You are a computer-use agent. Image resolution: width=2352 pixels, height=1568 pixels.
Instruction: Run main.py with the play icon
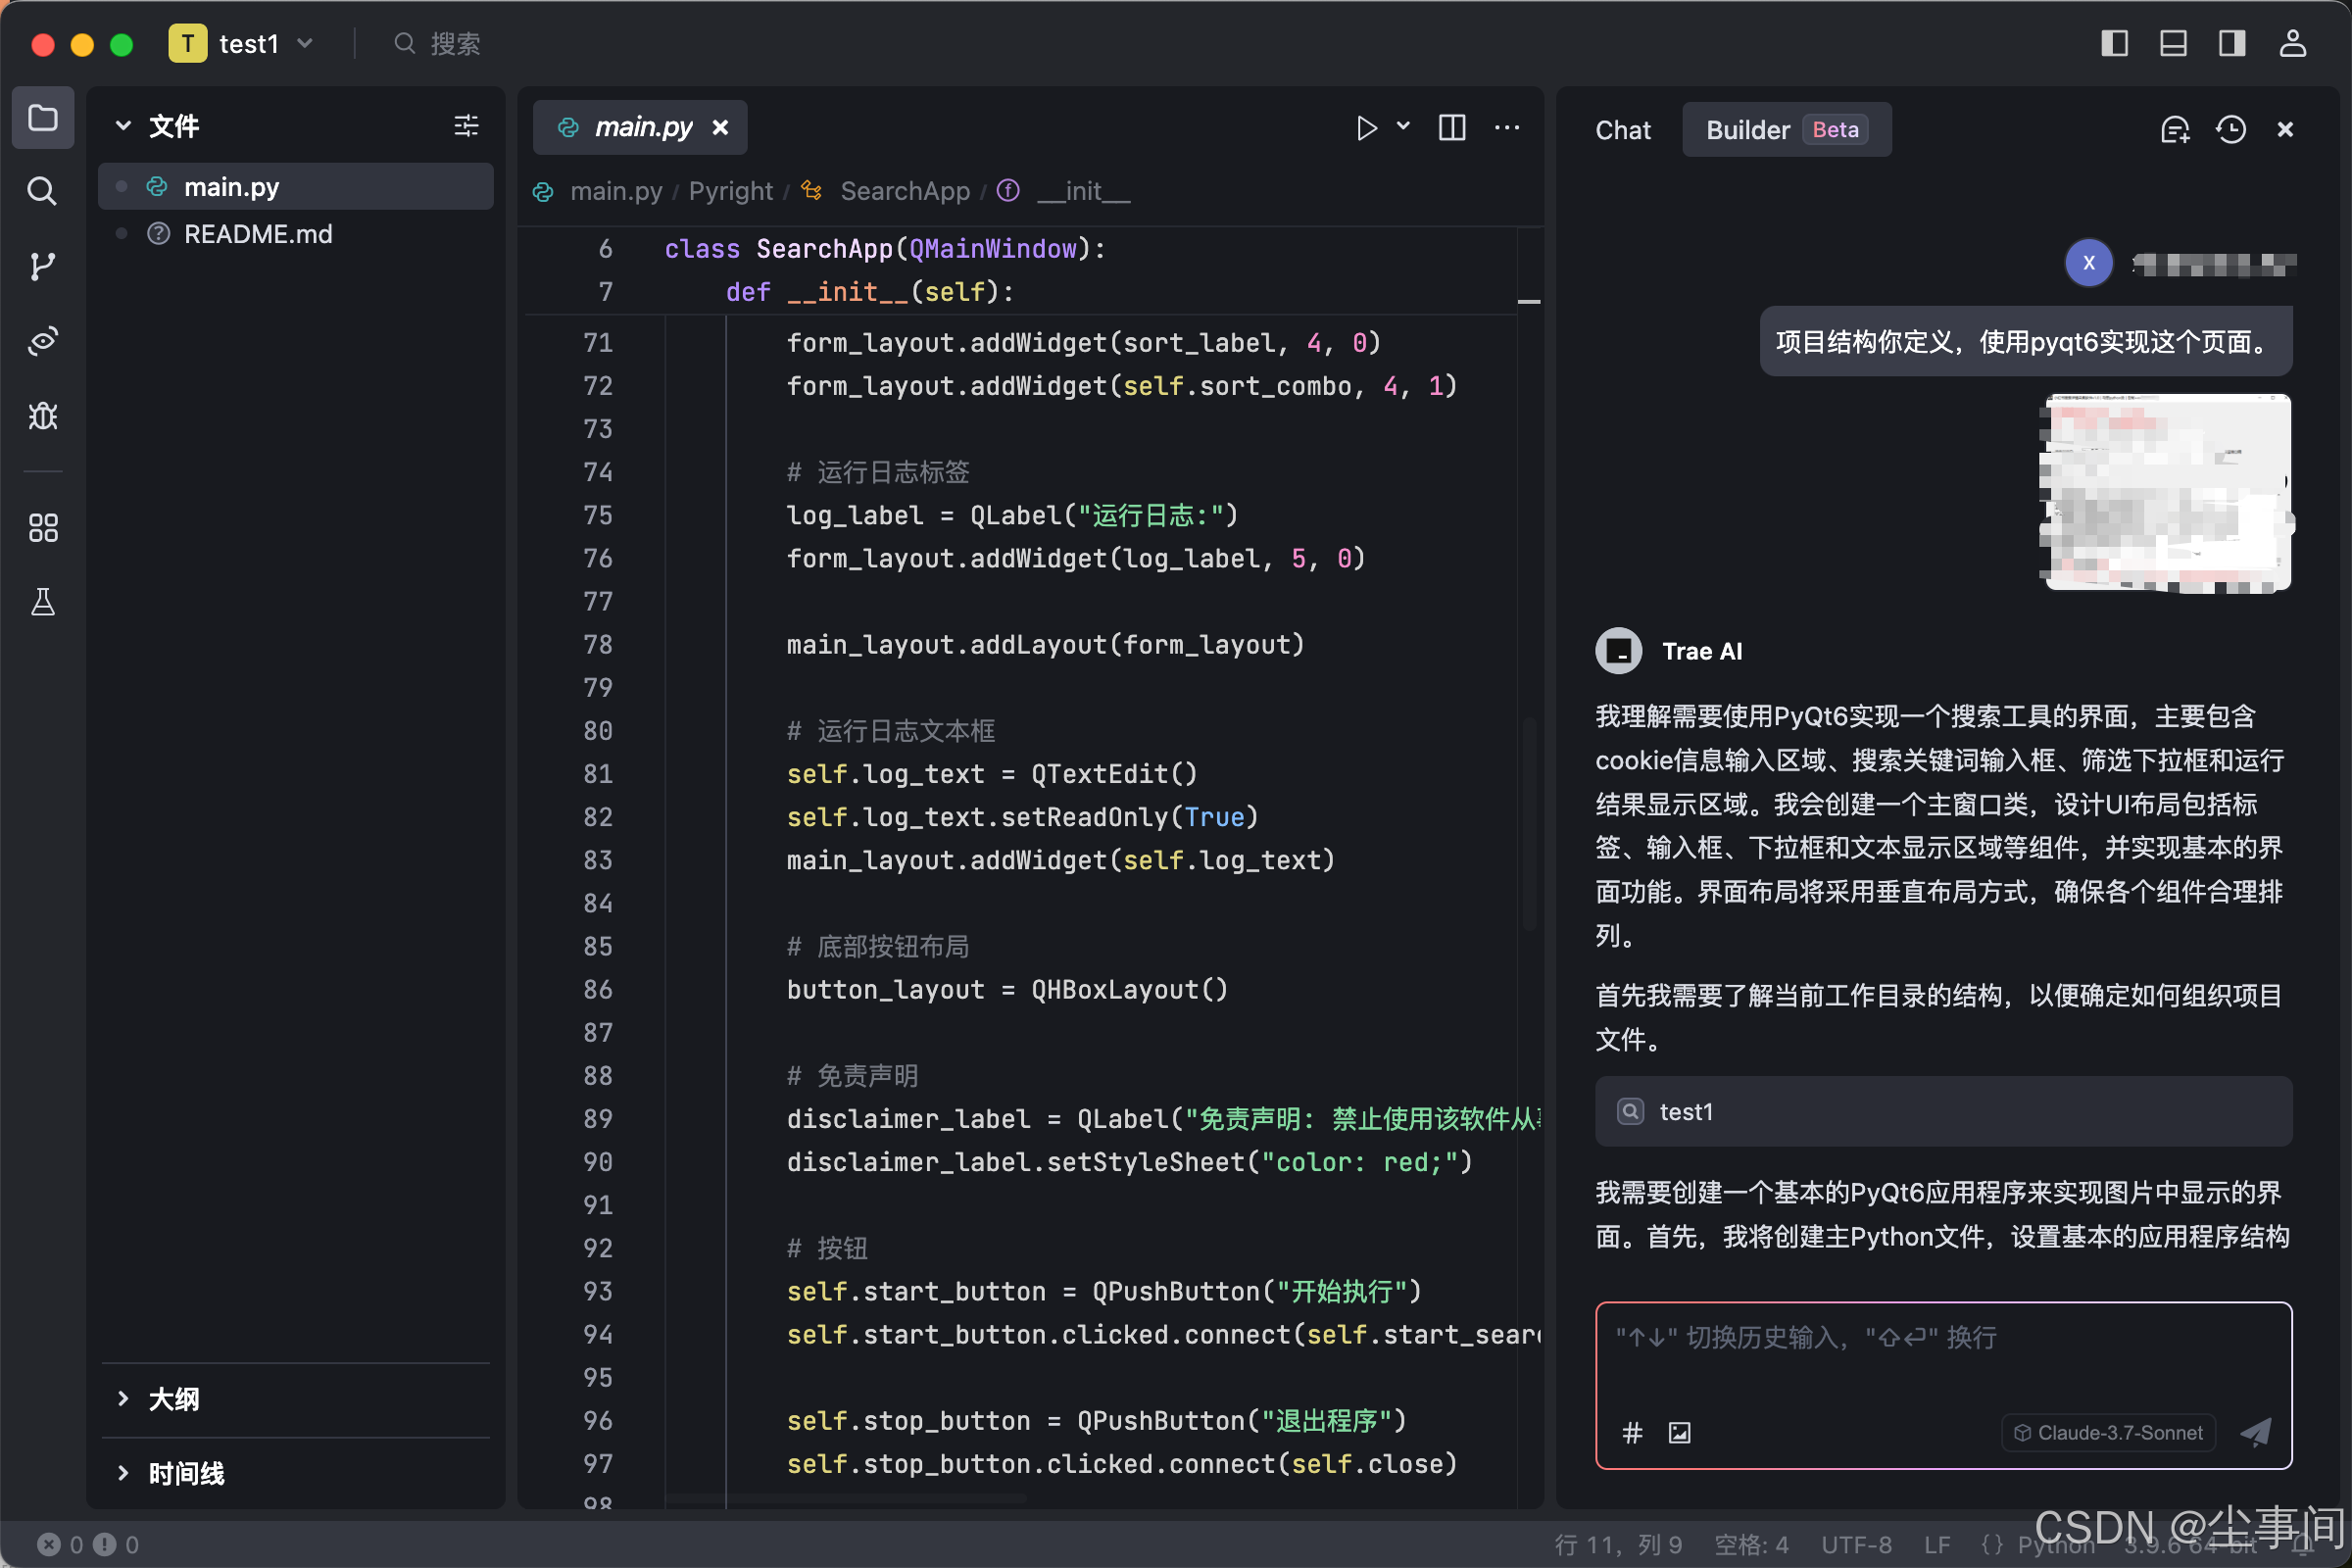coord(1366,128)
